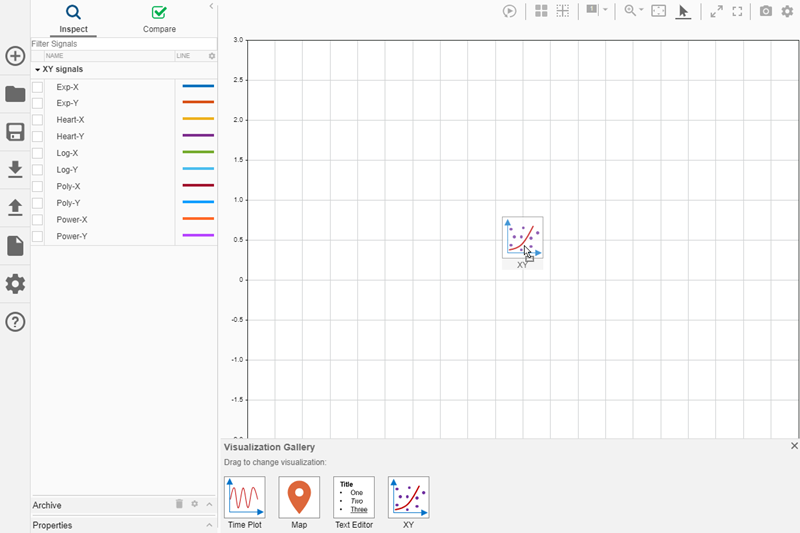Open session via the folder icon
Viewport: 800px width, 533px height.
pyautogui.click(x=15, y=94)
